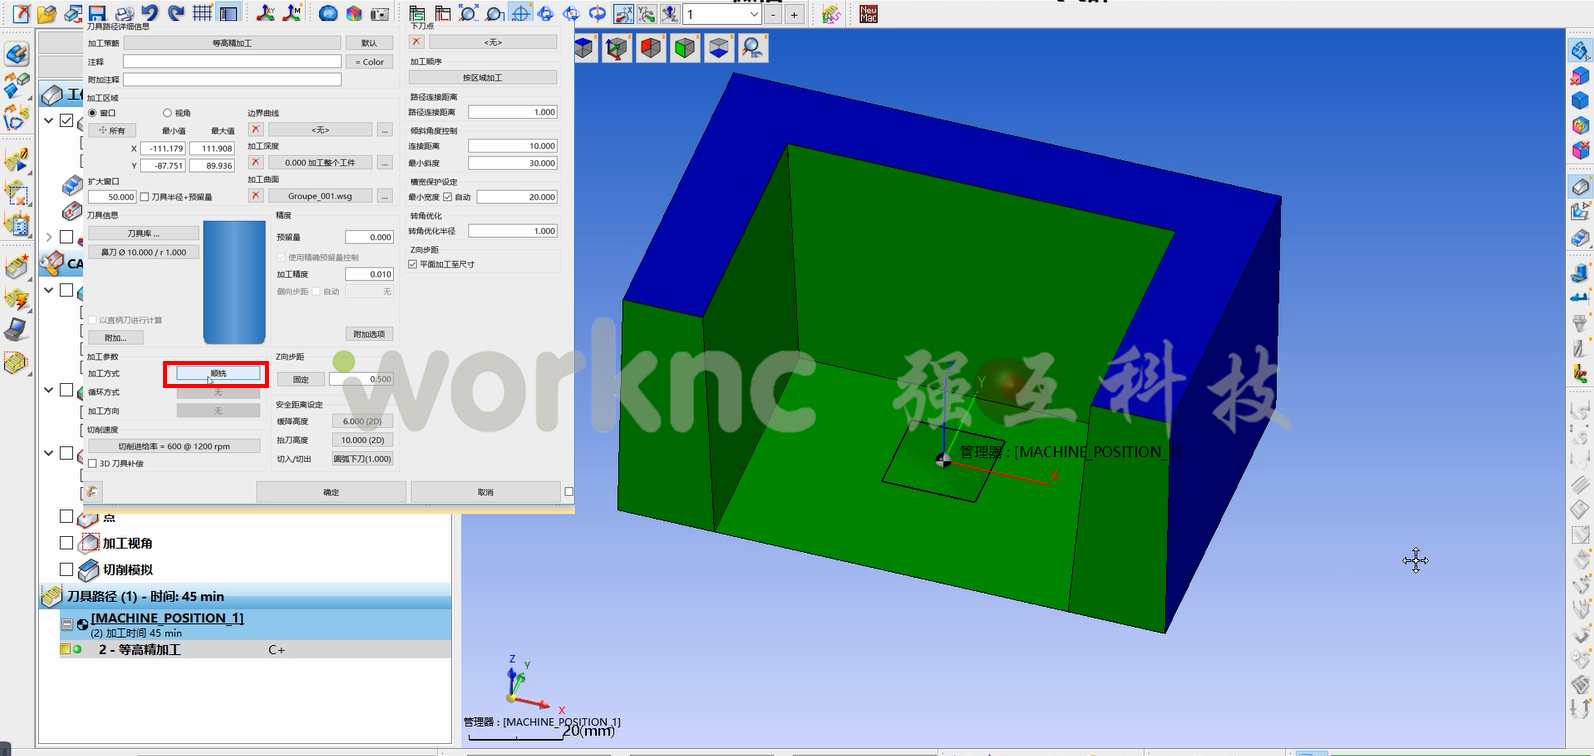Select the MACHINE_POSITION_1 tree entry
Viewport: 1594px width, 756px height.
pos(167,618)
